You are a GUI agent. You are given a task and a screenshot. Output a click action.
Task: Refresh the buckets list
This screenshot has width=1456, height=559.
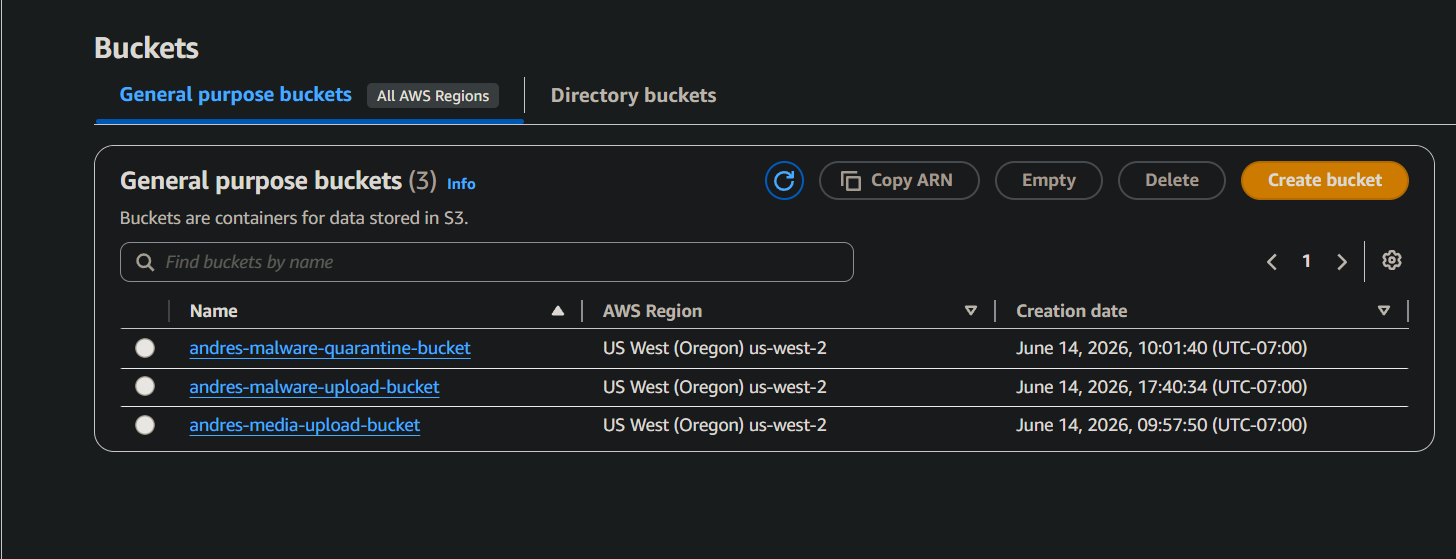pyautogui.click(x=785, y=181)
